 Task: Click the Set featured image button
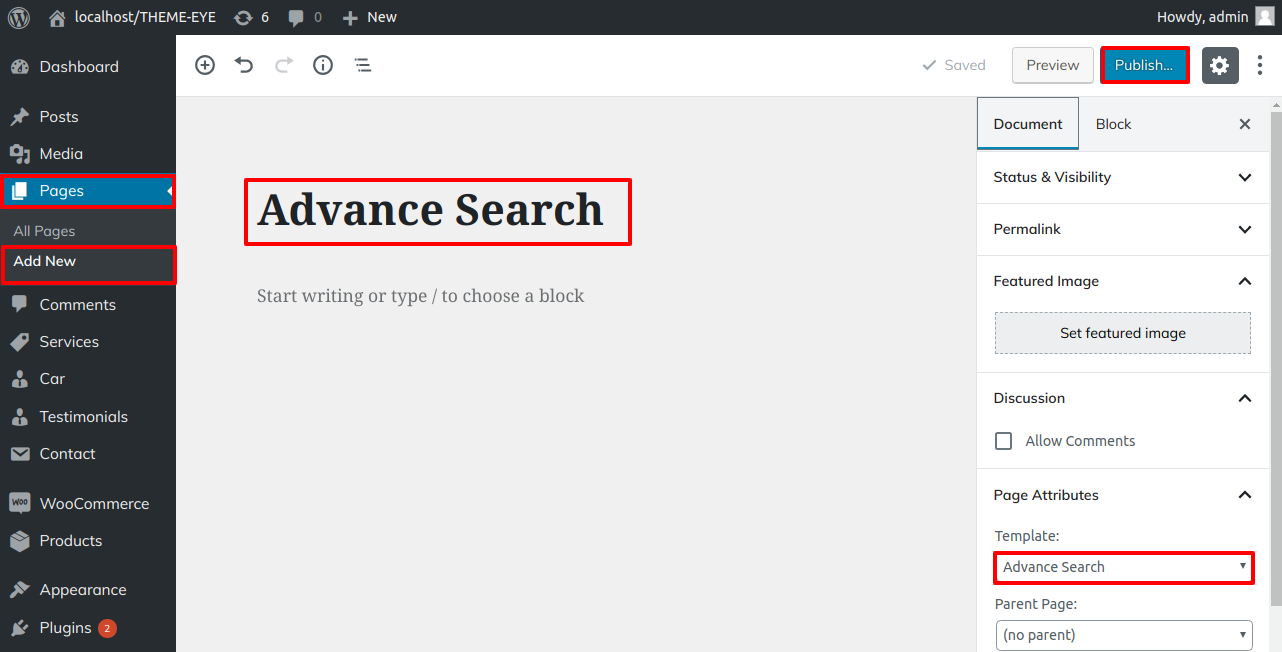1122,333
